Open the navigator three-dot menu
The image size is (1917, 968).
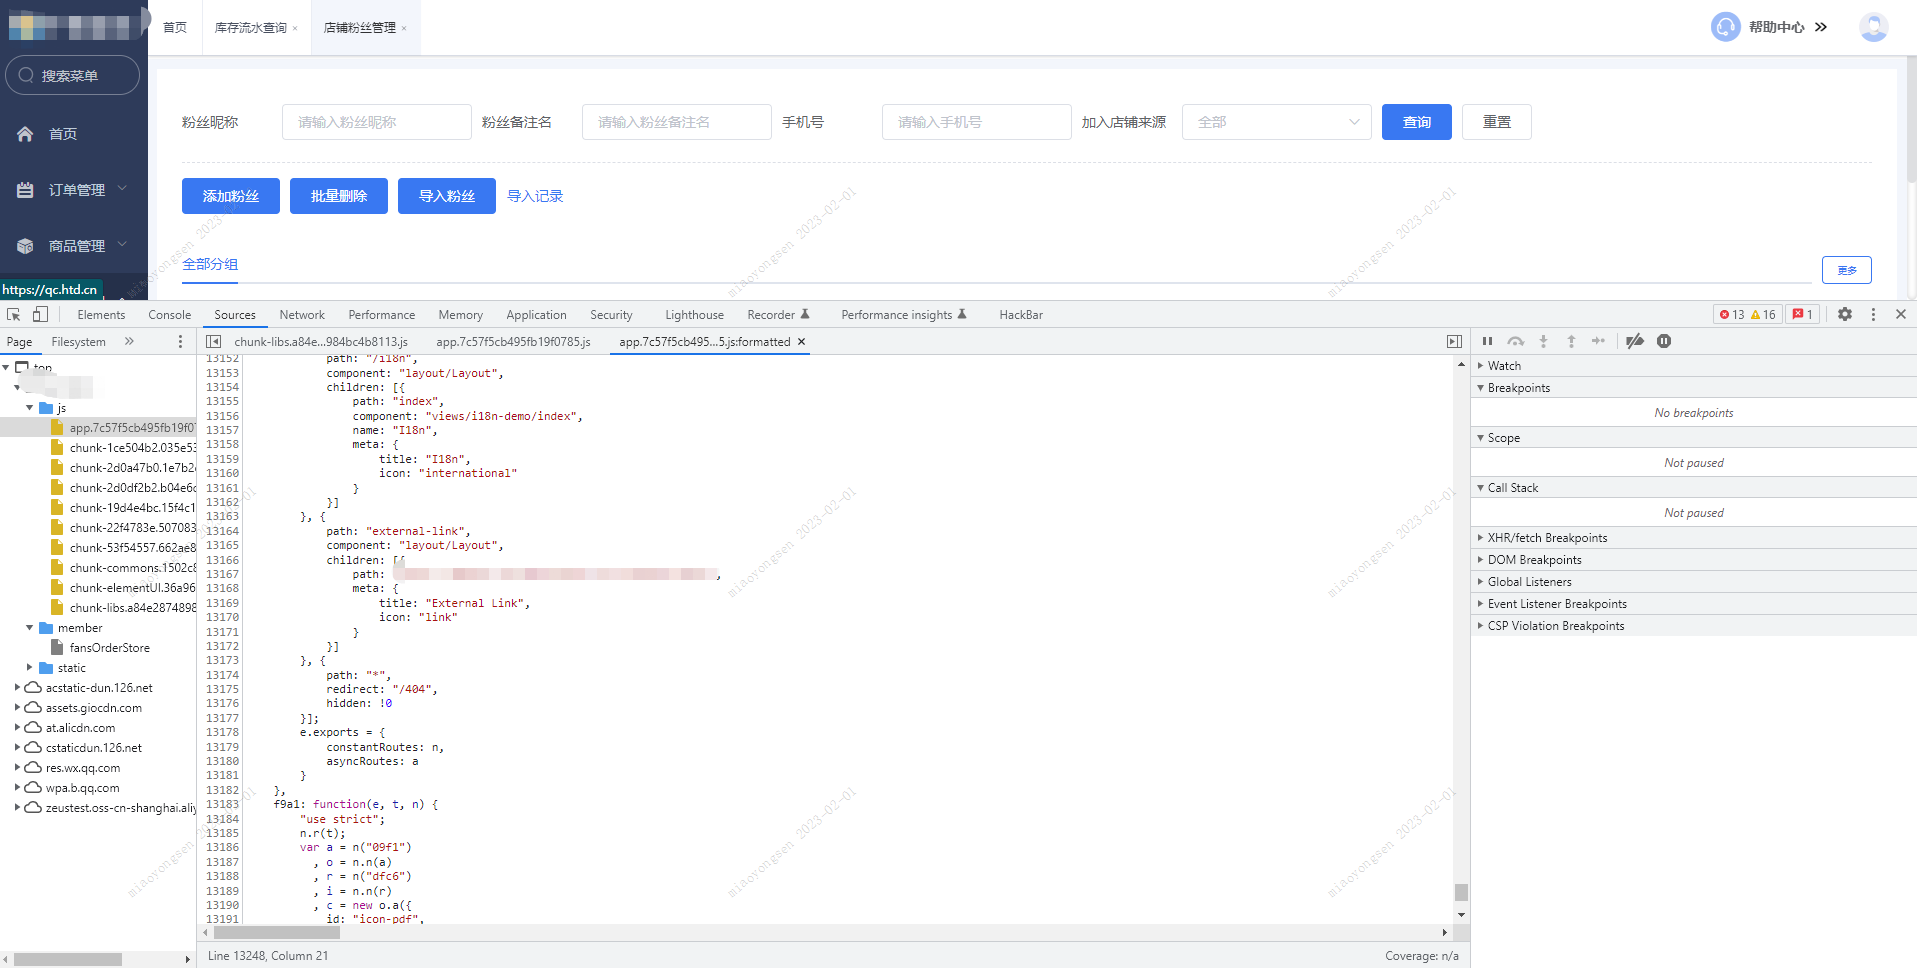[x=180, y=342]
